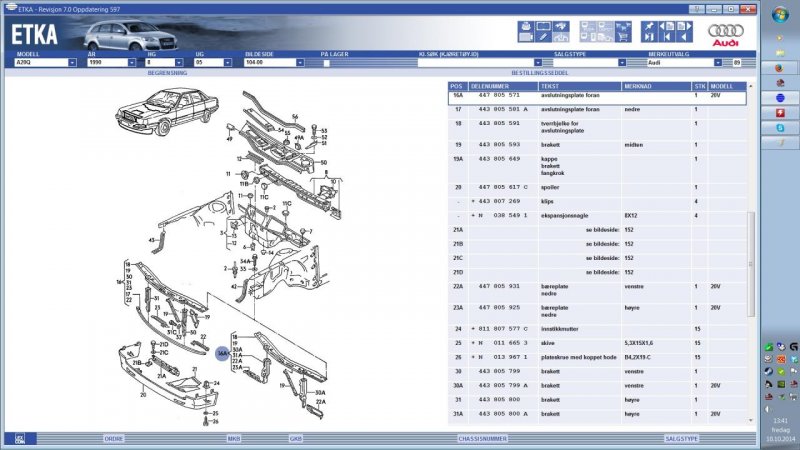The width and height of the screenshot is (800, 450).
Task: Switch to BEGRENSNING tab
Action: pos(167,73)
